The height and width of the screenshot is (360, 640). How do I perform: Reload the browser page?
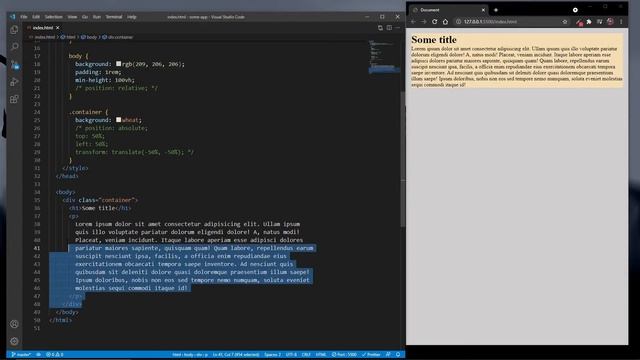[x=435, y=22]
